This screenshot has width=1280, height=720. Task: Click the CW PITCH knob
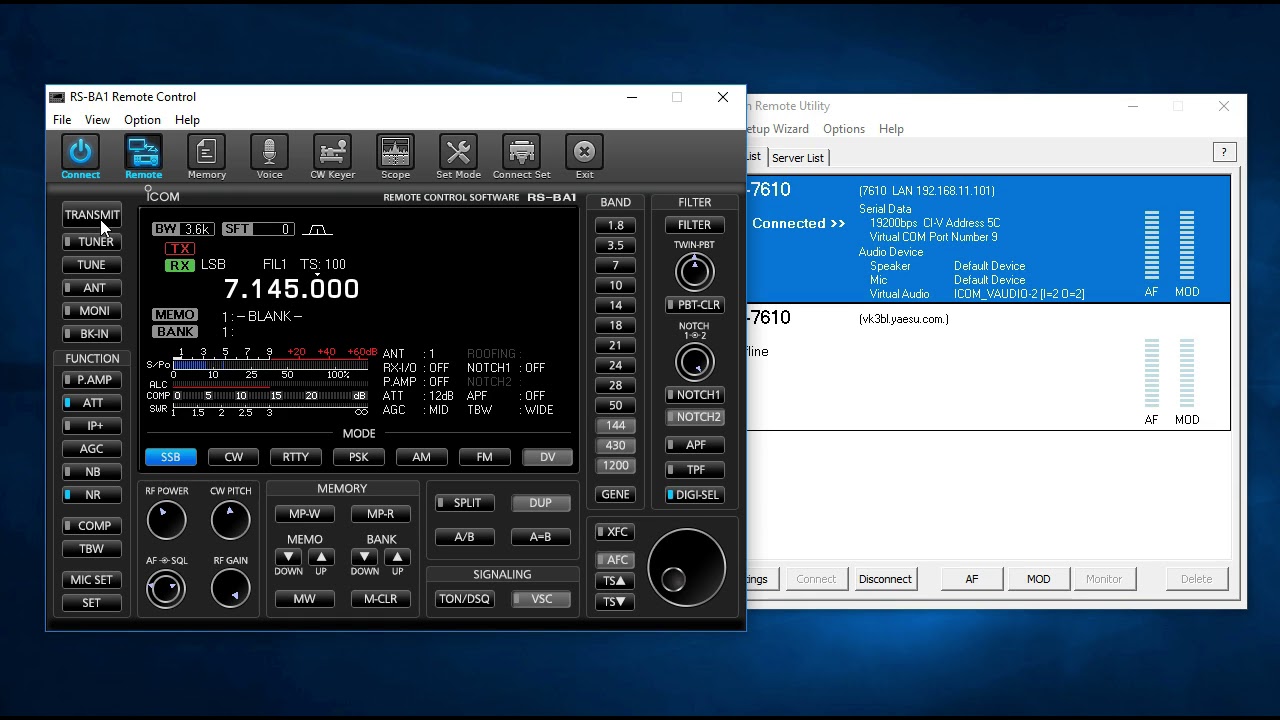[230, 520]
